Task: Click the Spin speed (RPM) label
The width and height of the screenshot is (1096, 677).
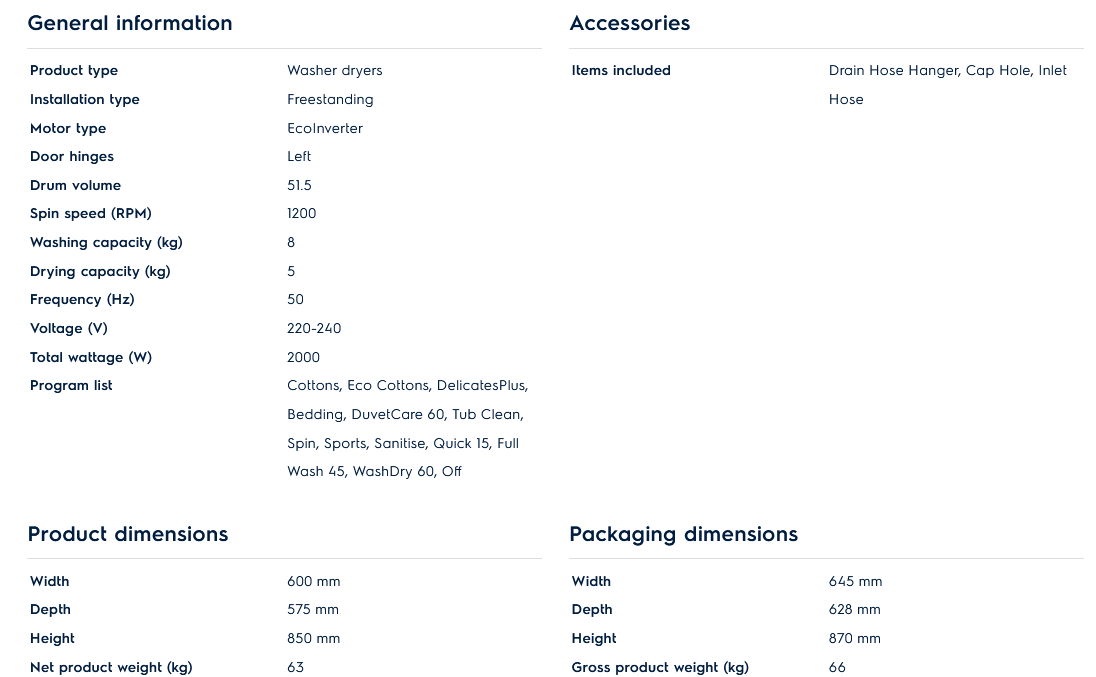Action: [x=91, y=213]
